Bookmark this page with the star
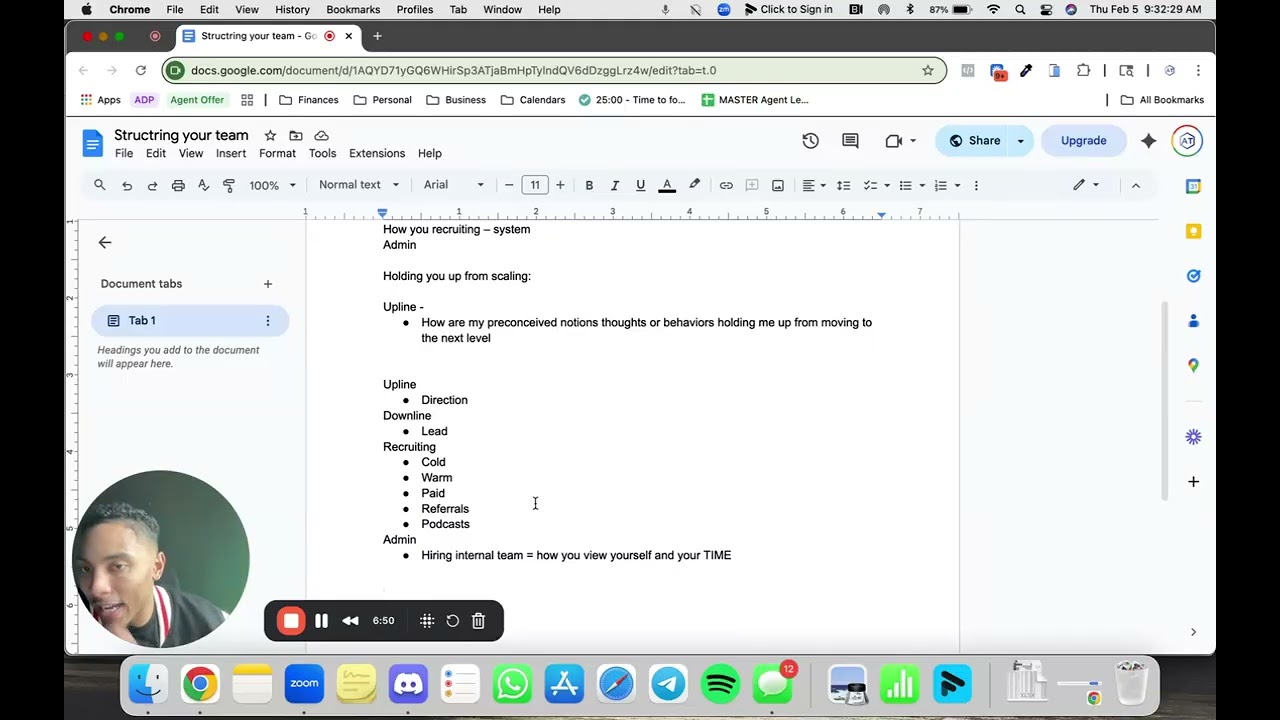The image size is (1280, 720). point(928,70)
